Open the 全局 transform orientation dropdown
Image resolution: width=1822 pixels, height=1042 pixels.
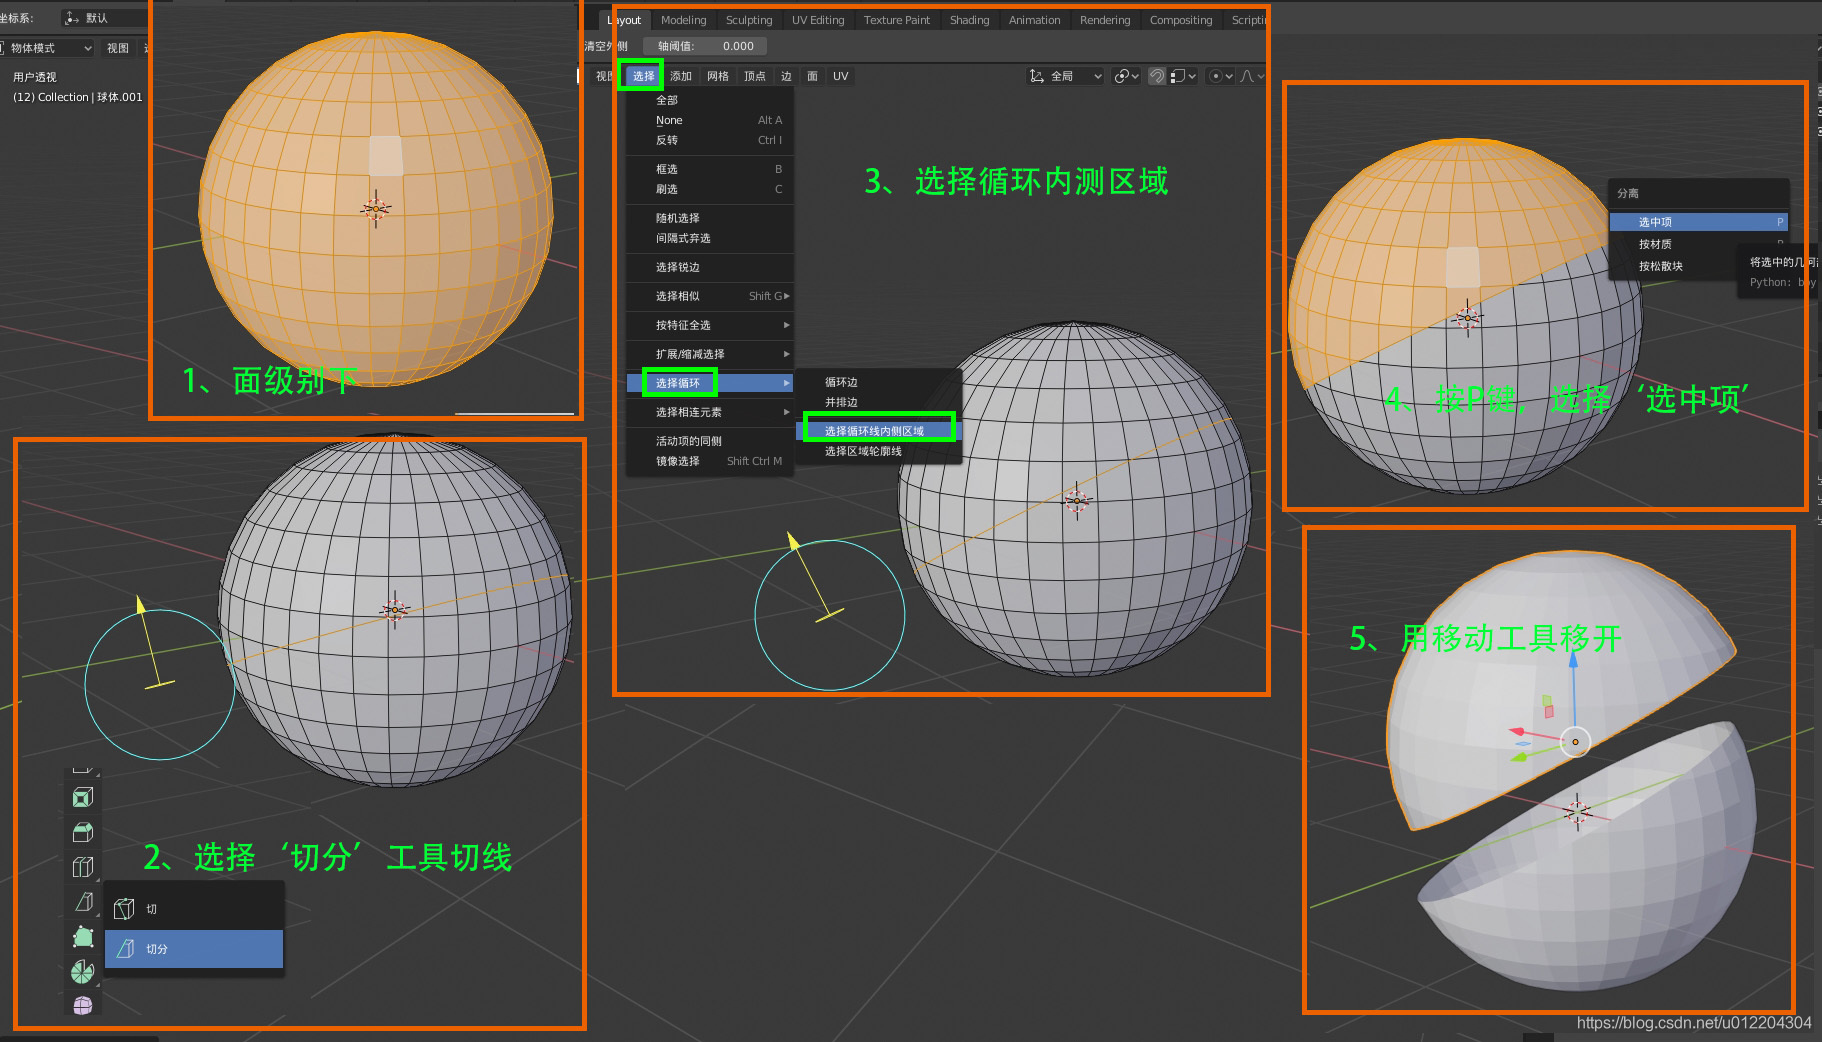click(x=1065, y=76)
